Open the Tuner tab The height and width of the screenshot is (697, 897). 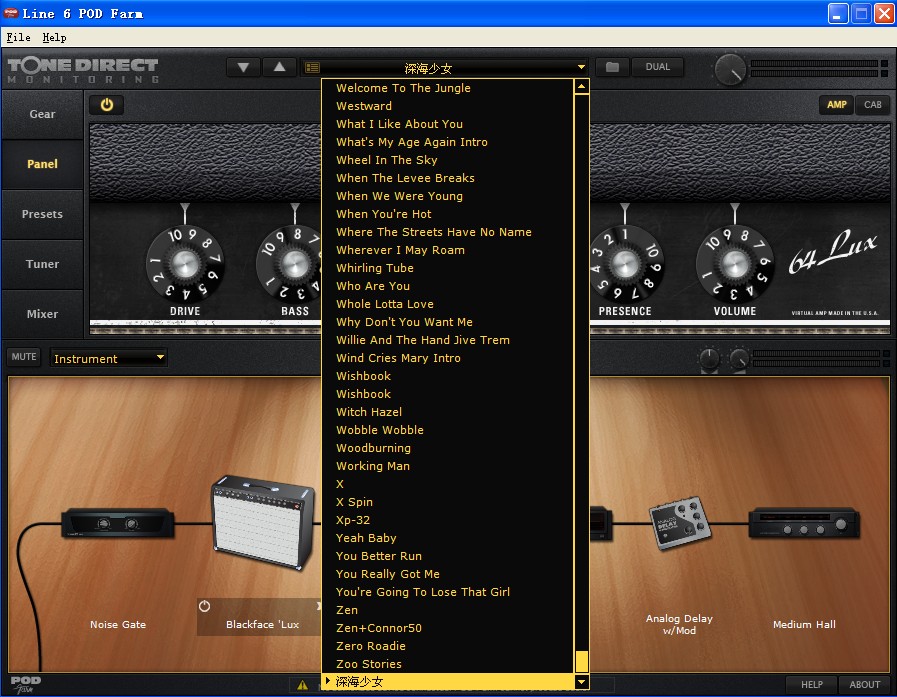point(42,264)
